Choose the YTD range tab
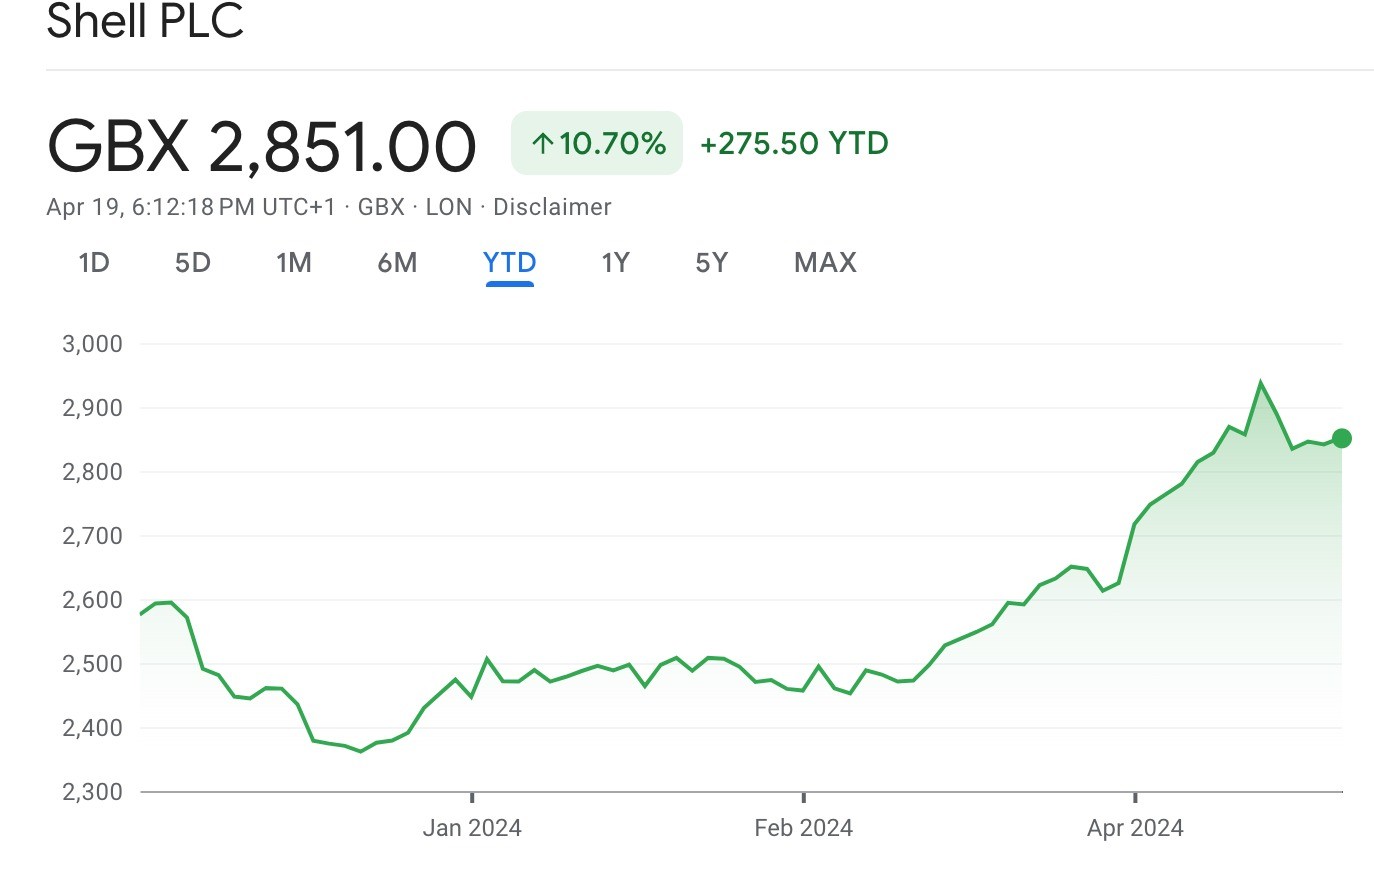Image resolution: width=1374 pixels, height=870 pixels. point(510,263)
